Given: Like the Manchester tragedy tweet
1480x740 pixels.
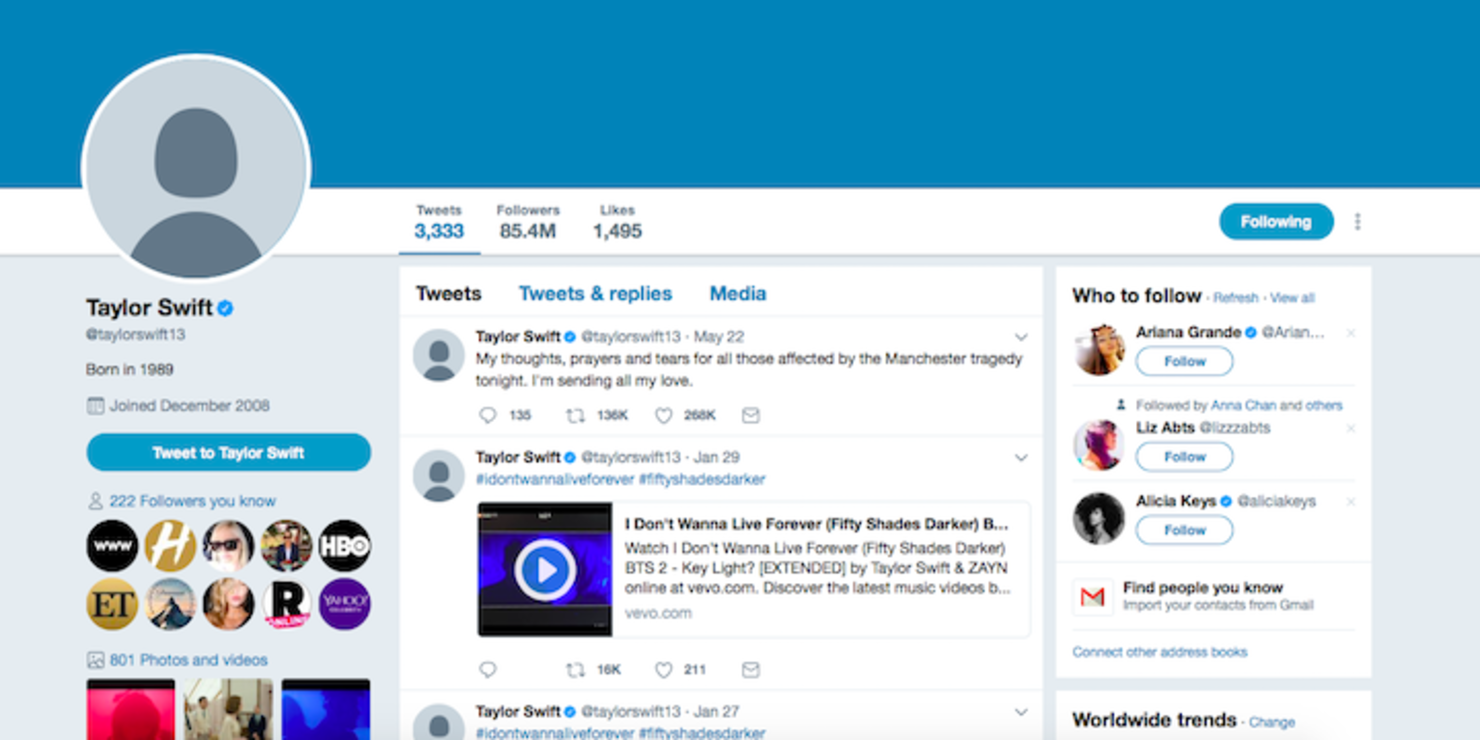Looking at the screenshot, I should (x=663, y=415).
